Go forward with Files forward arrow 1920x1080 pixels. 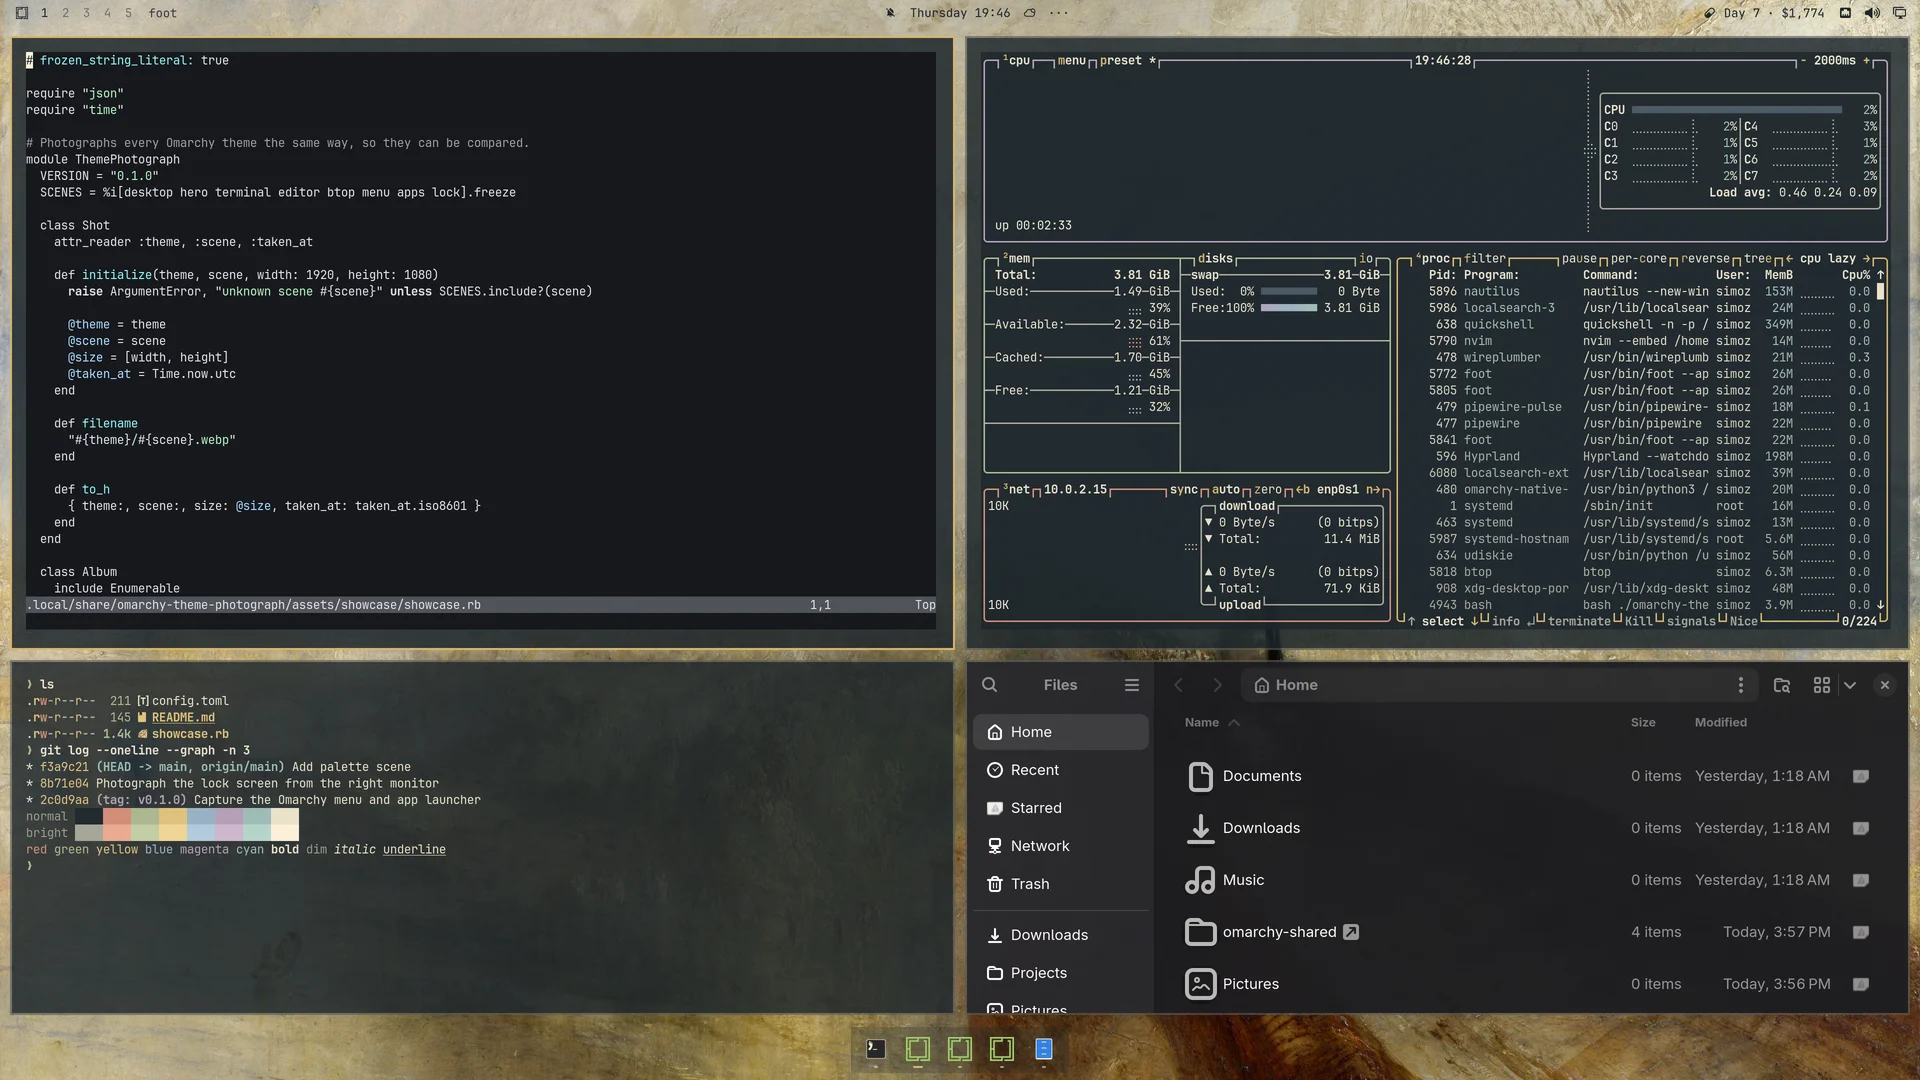[x=1217, y=685]
